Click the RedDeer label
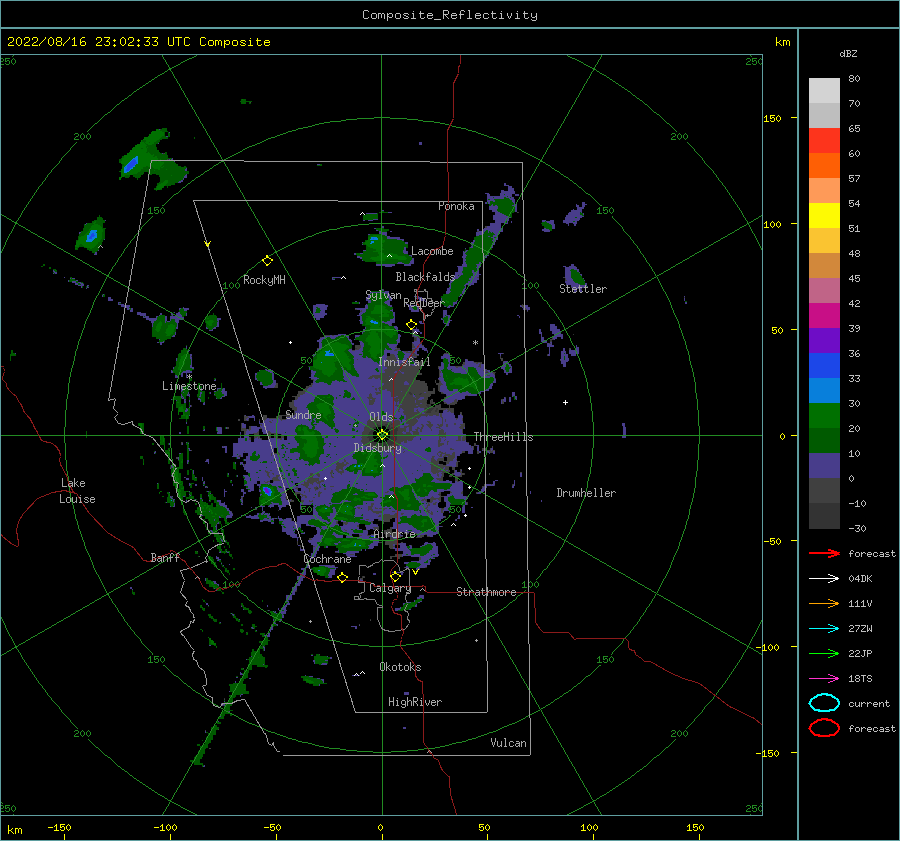The height and width of the screenshot is (841, 900). pos(424,303)
